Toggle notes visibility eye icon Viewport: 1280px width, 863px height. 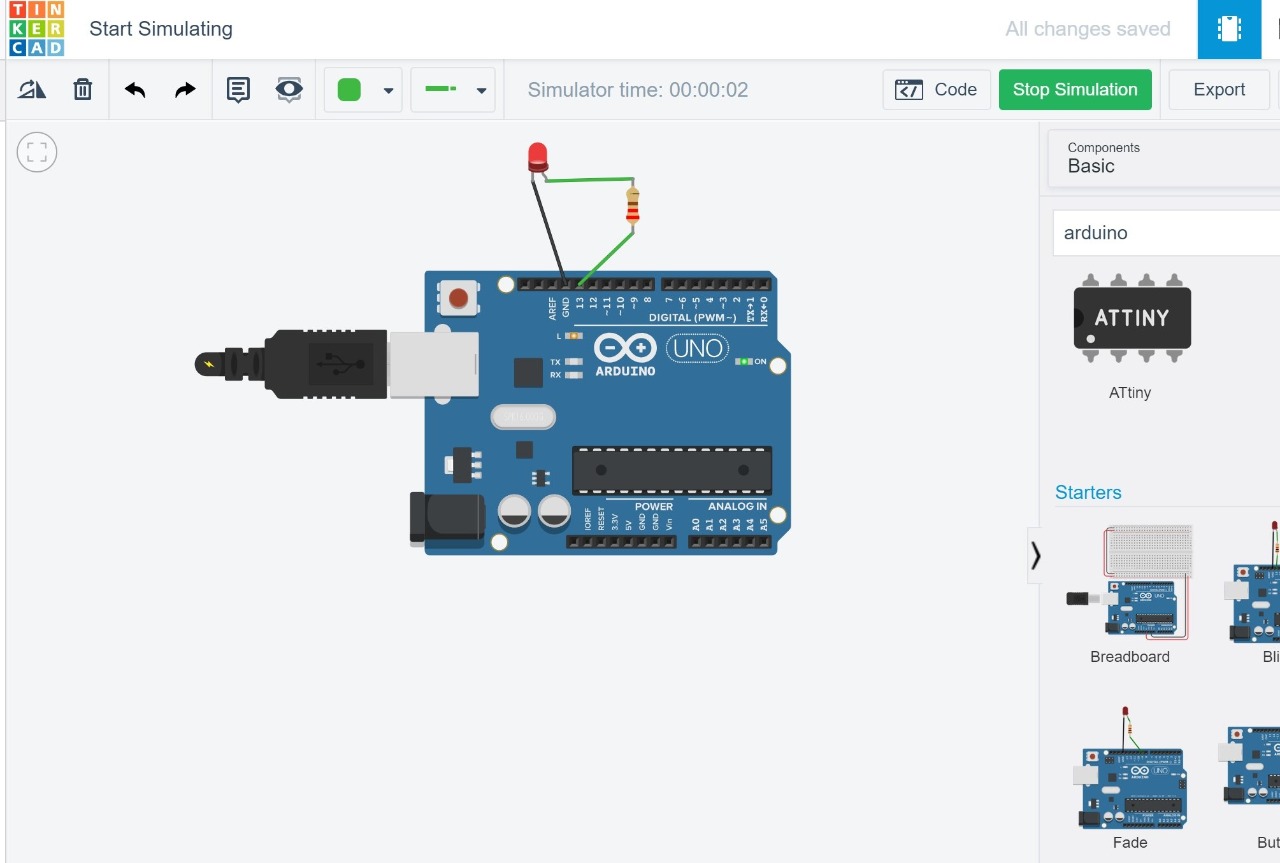click(x=289, y=90)
